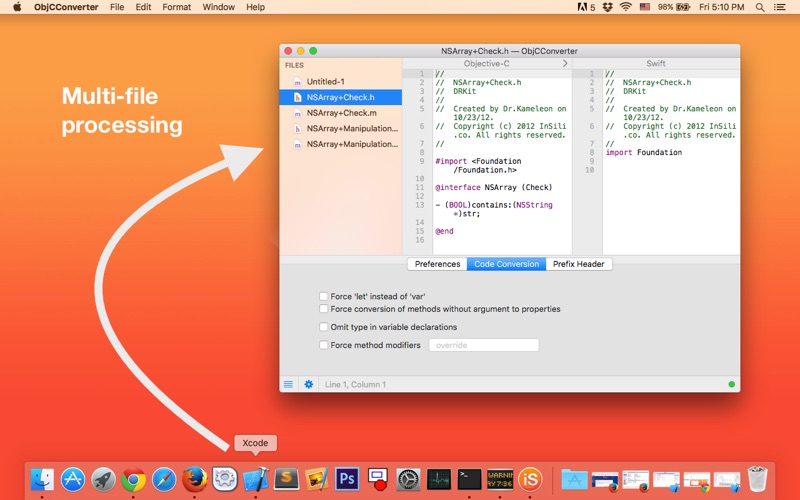800x500 pixels.
Task: Open System Preferences in the Dock
Action: tap(408, 480)
